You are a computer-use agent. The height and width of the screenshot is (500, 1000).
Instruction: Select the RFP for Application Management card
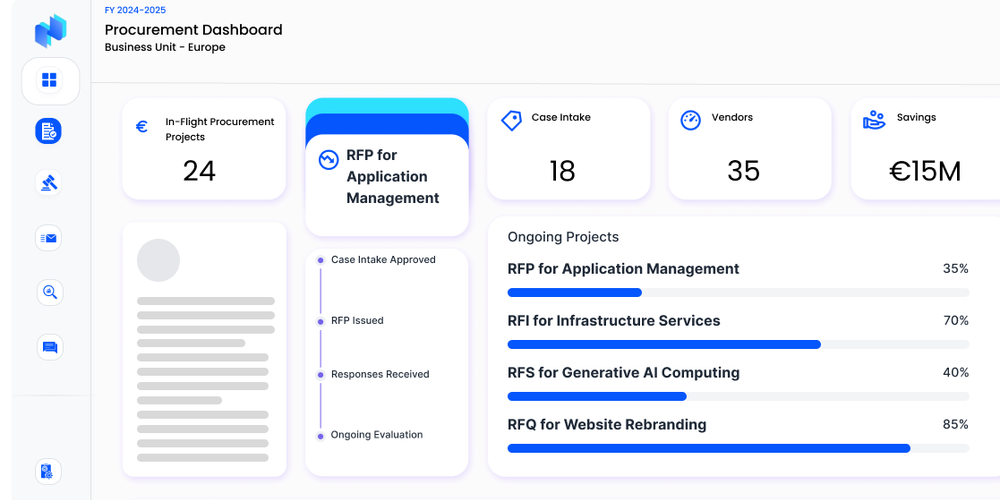click(x=387, y=185)
